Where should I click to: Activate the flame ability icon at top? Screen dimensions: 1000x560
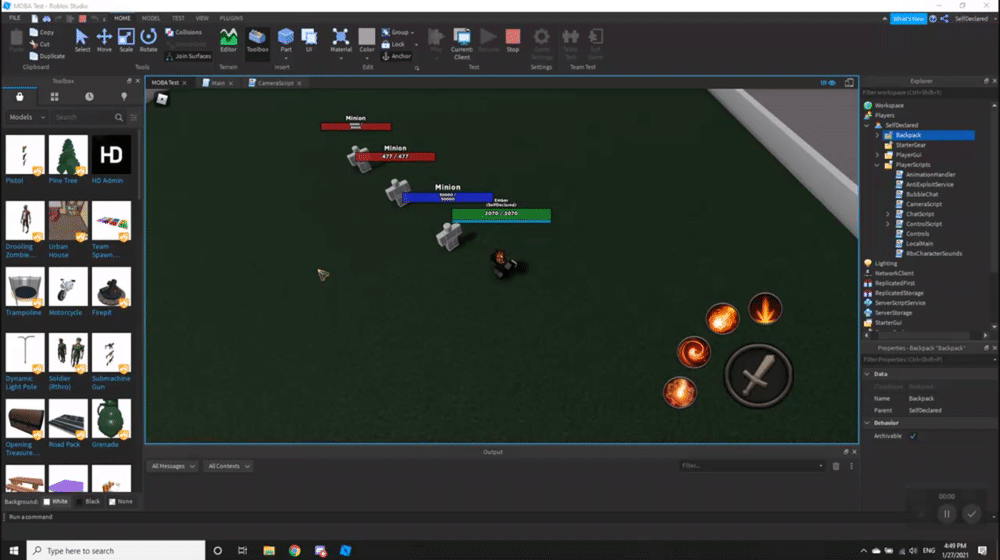click(765, 309)
